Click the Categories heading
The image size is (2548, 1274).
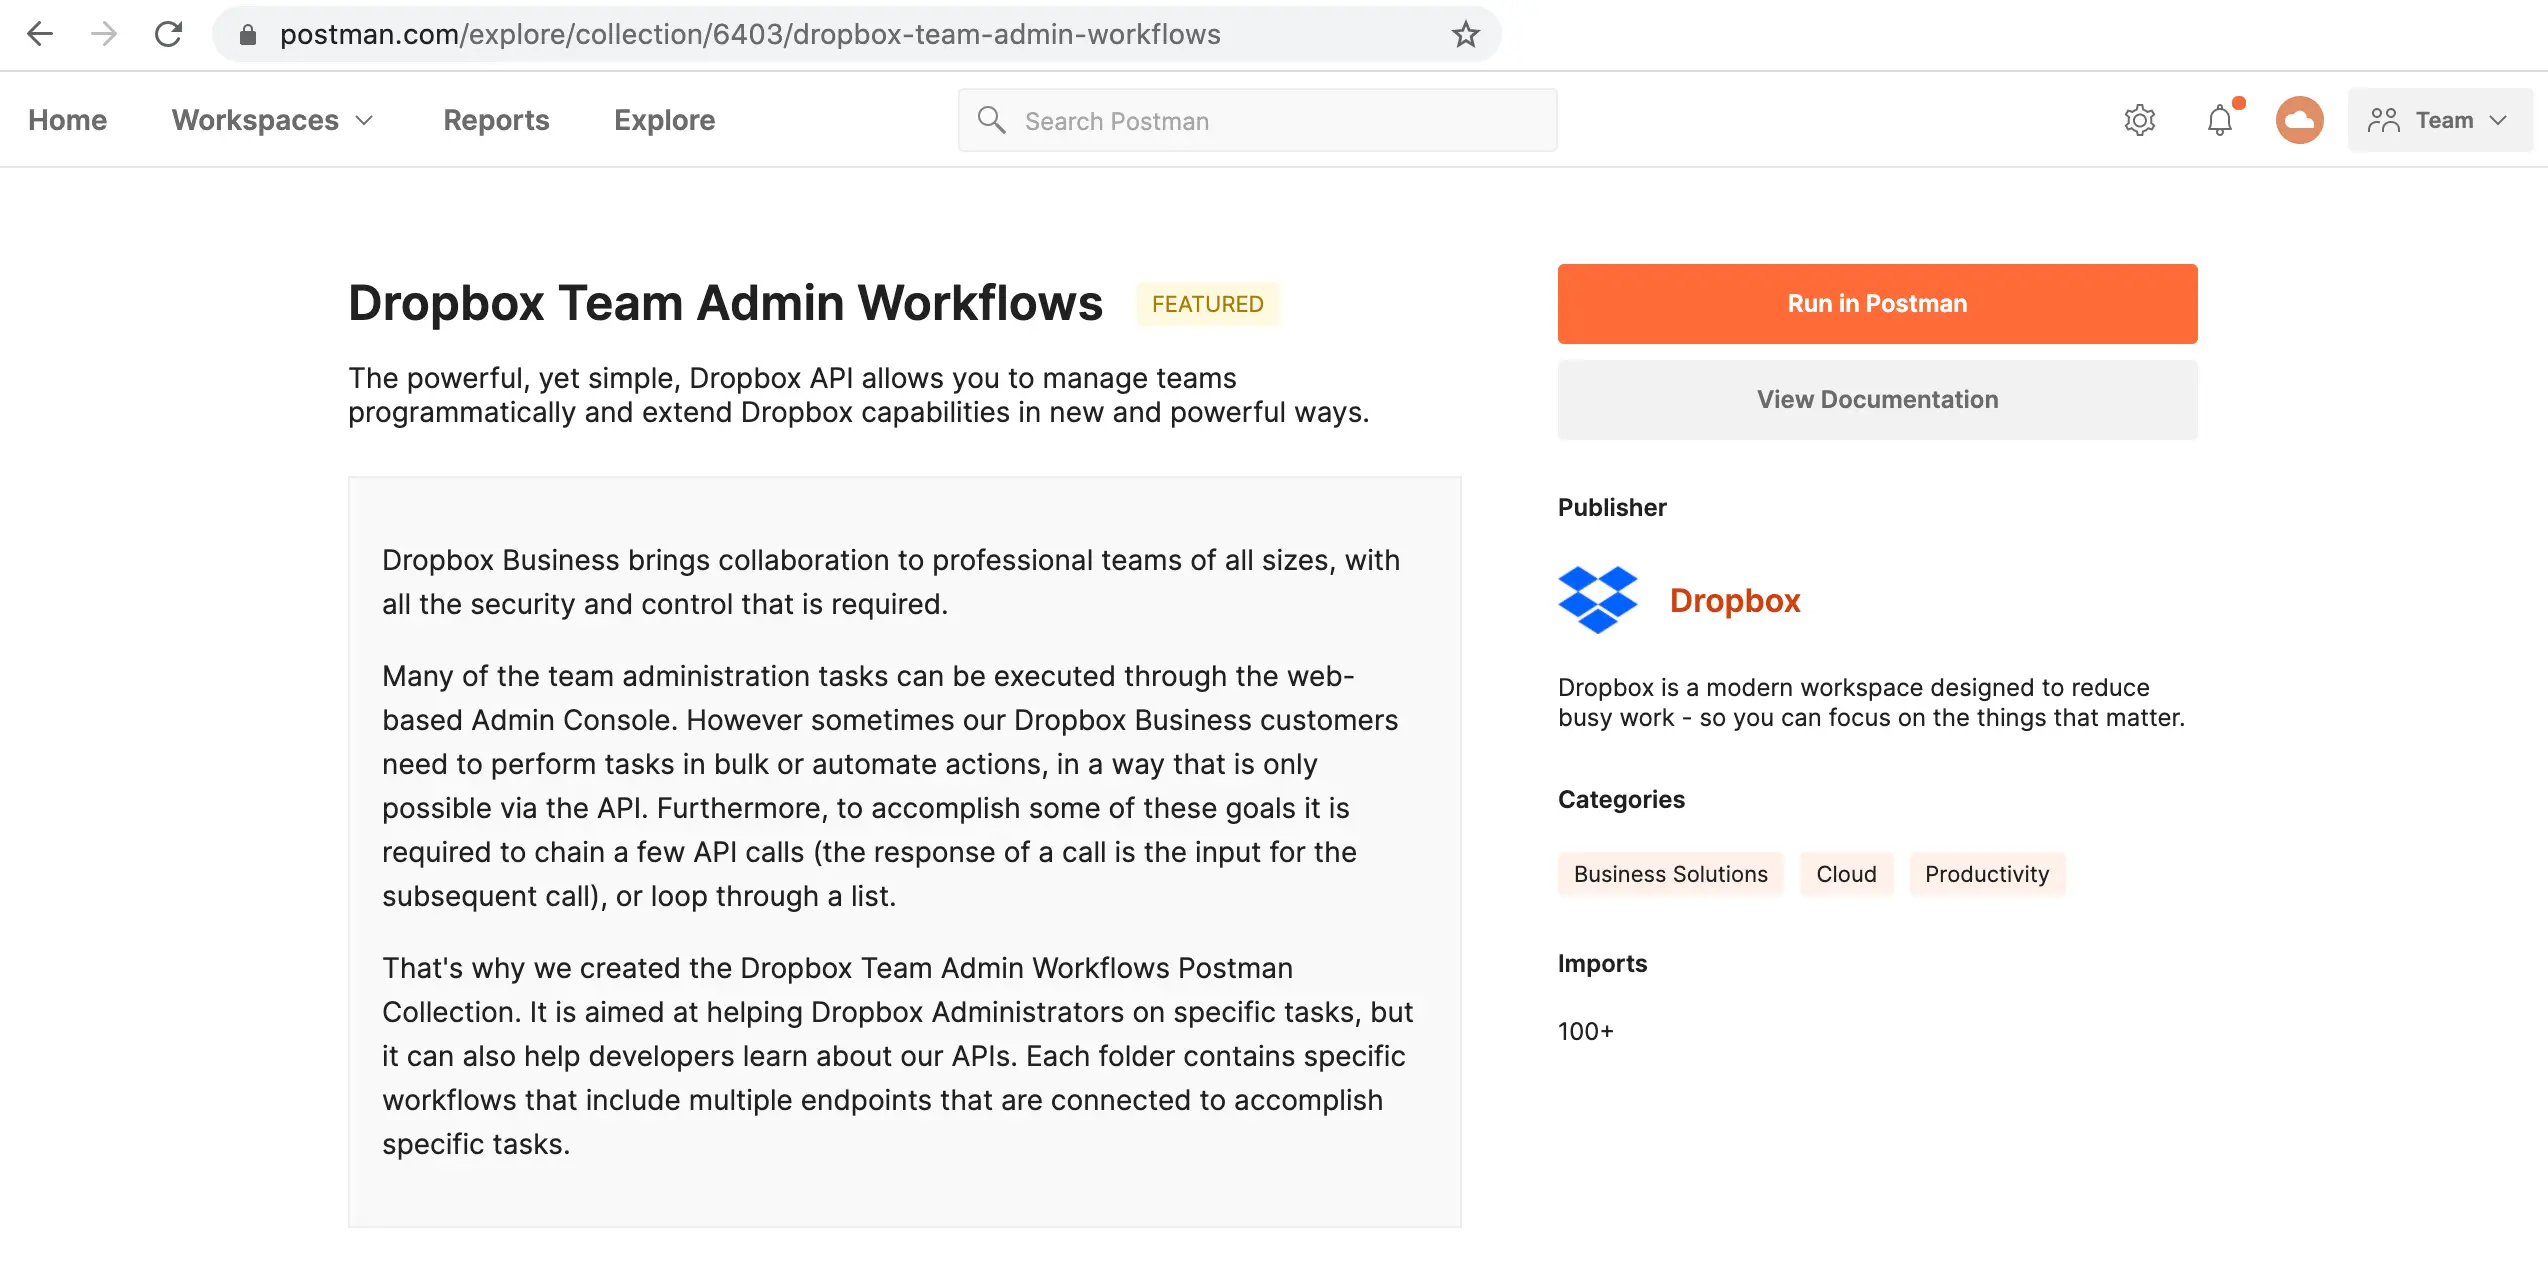tap(1621, 799)
